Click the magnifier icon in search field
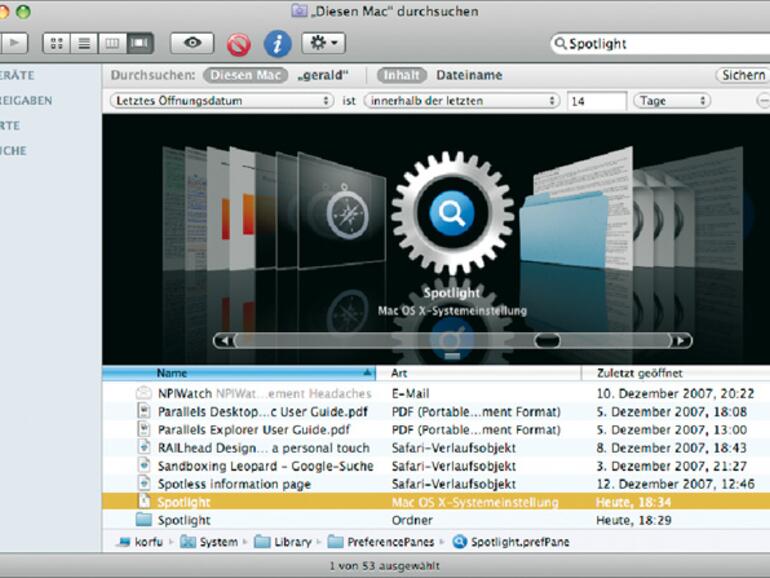Viewport: 770px width, 578px height. click(560, 44)
